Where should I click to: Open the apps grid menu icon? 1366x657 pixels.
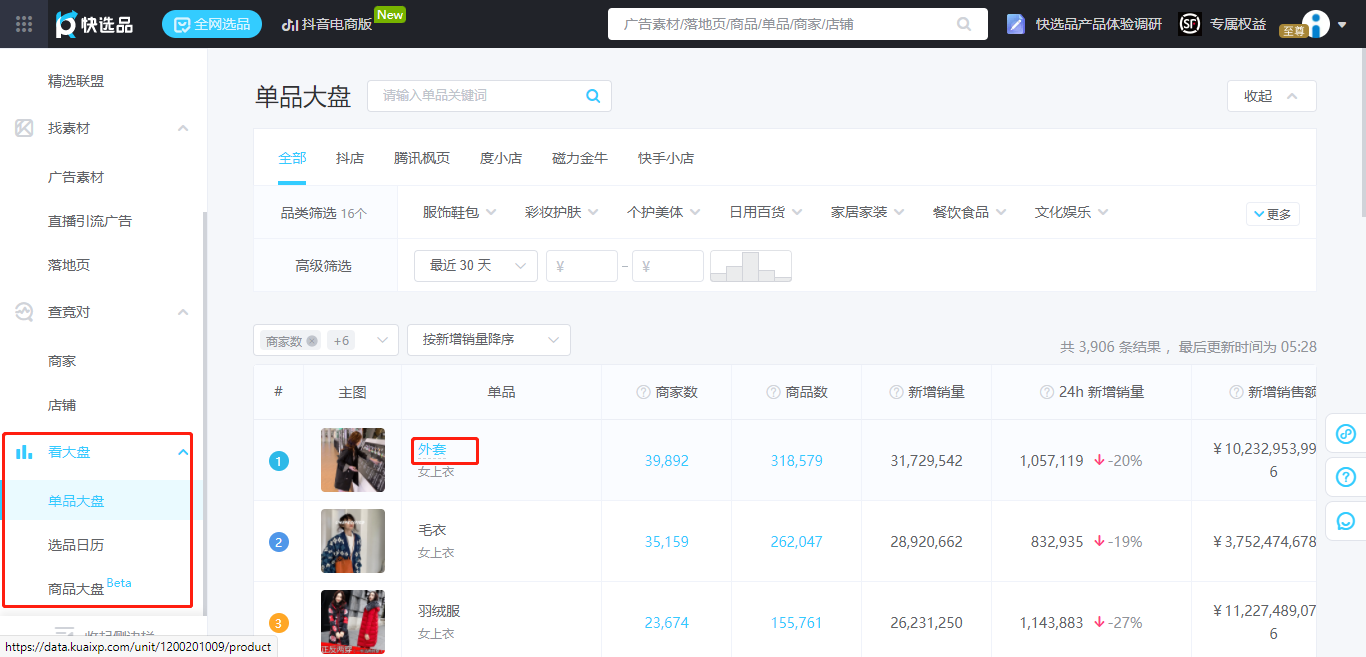pos(24,24)
